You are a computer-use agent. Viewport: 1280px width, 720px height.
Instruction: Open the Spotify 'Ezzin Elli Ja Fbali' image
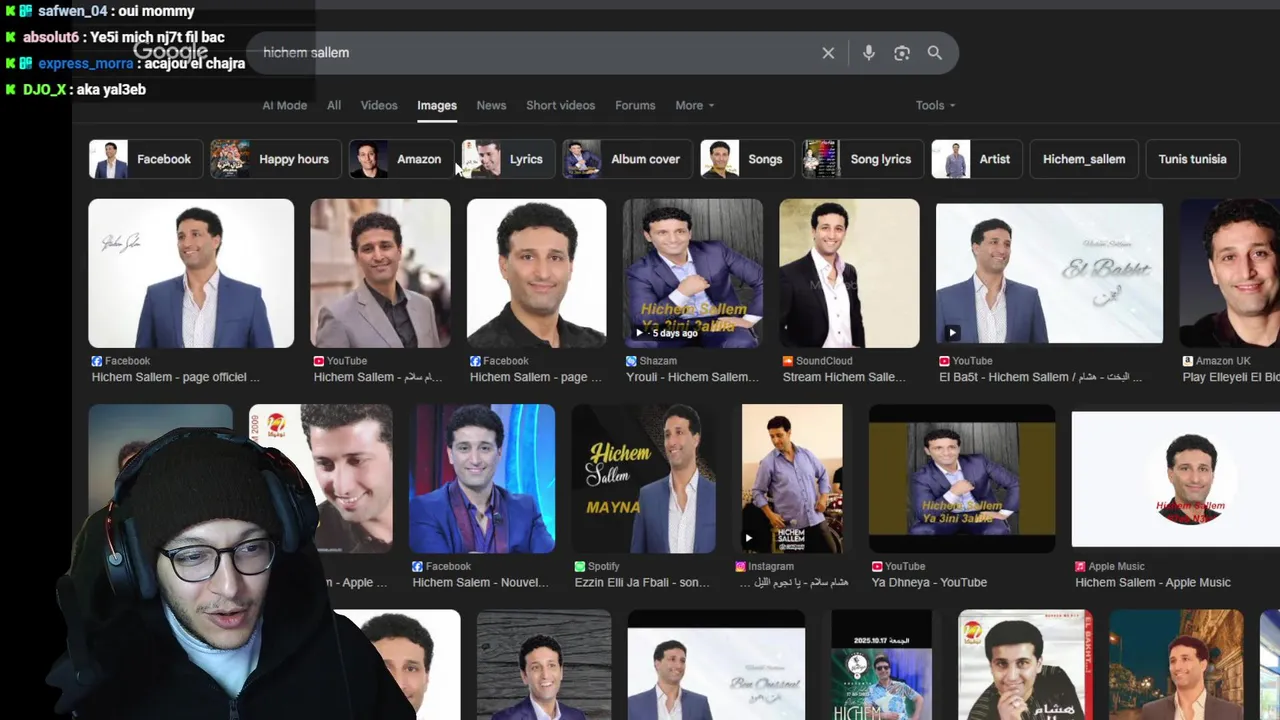tap(643, 479)
